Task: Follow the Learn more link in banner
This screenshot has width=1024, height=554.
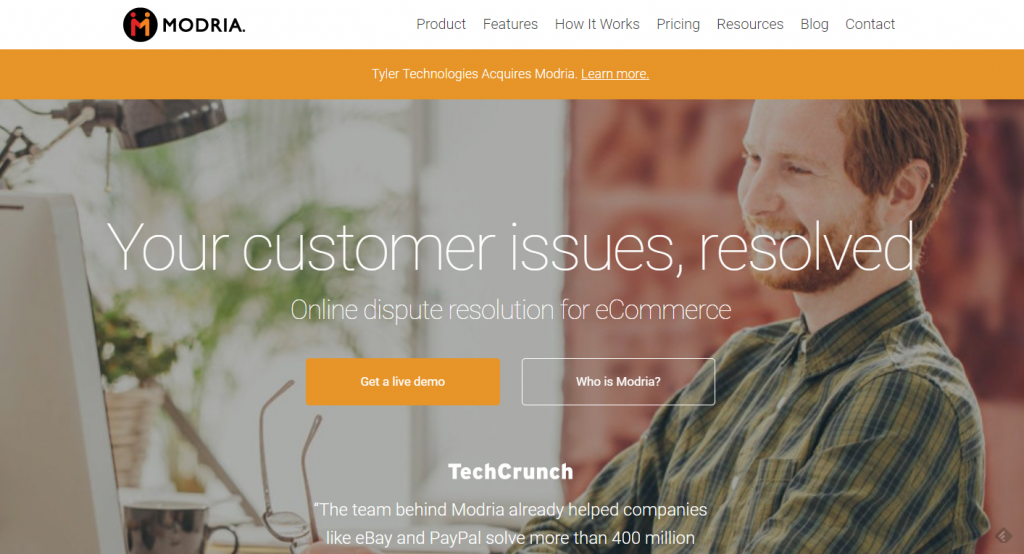Action: pyautogui.click(x=615, y=74)
